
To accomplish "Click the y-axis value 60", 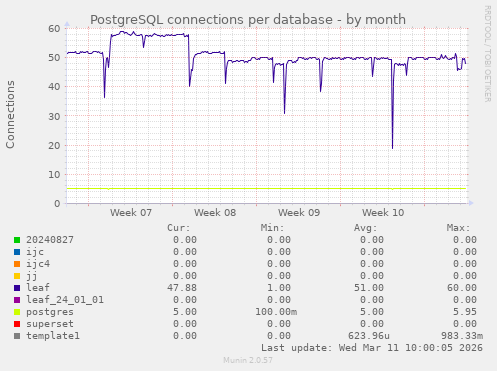I will (54, 29).
